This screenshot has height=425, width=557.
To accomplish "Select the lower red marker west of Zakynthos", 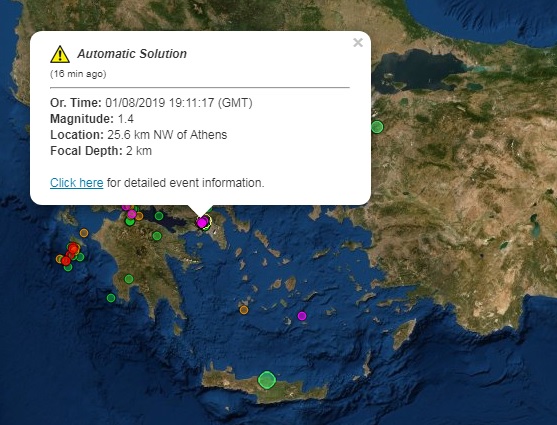I will click(x=66, y=261).
